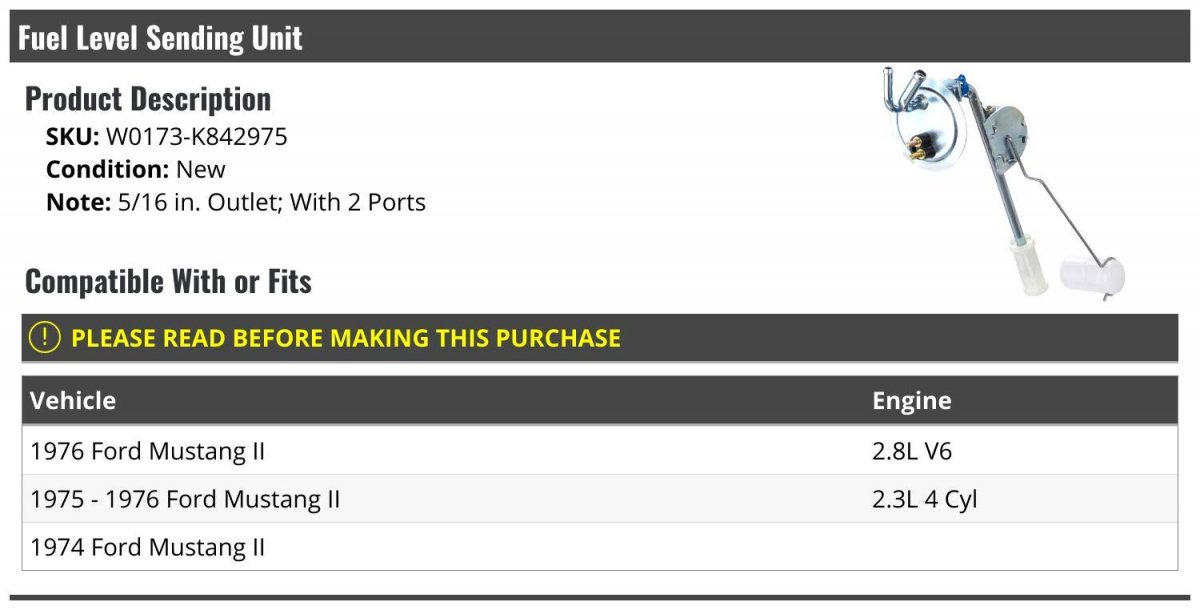Click the 2.8L V6 engine cell

pos(912,451)
